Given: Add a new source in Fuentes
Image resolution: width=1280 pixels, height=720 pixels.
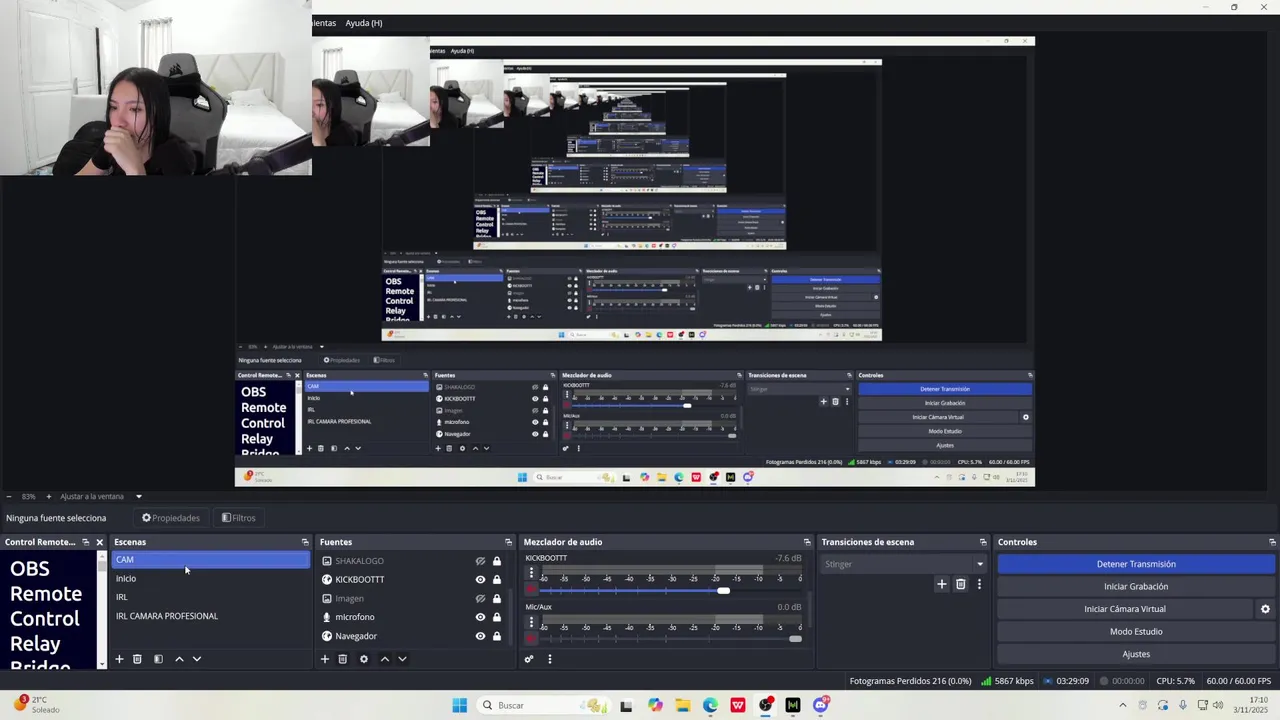Looking at the screenshot, I should (x=324, y=659).
